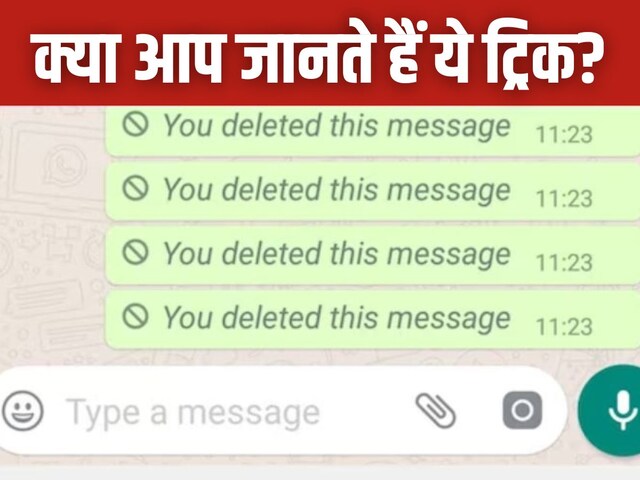This screenshot has height=480, width=640.
Task: Open the camera icon in message bar
Action: tap(522, 410)
